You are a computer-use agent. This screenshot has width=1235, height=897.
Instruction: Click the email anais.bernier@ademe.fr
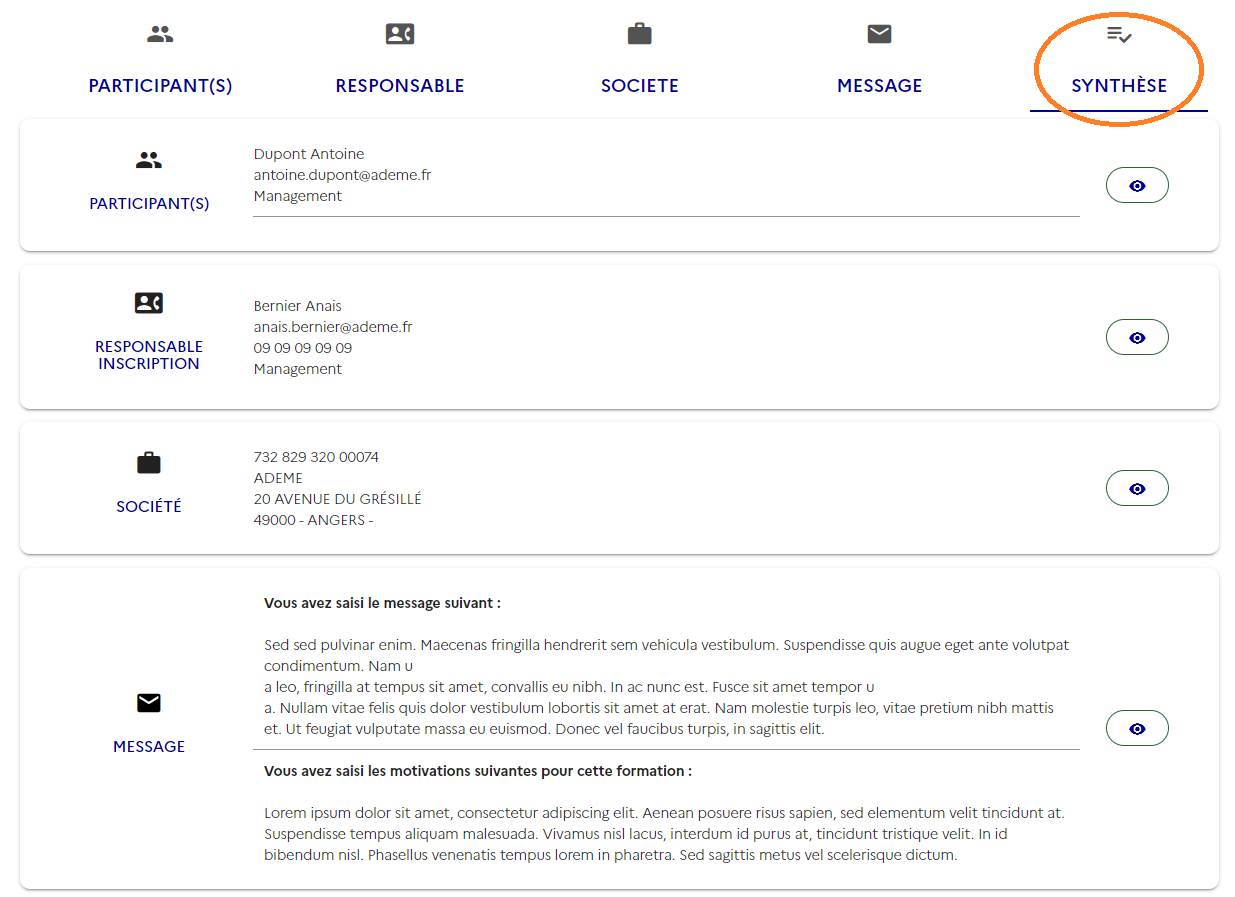tap(333, 327)
